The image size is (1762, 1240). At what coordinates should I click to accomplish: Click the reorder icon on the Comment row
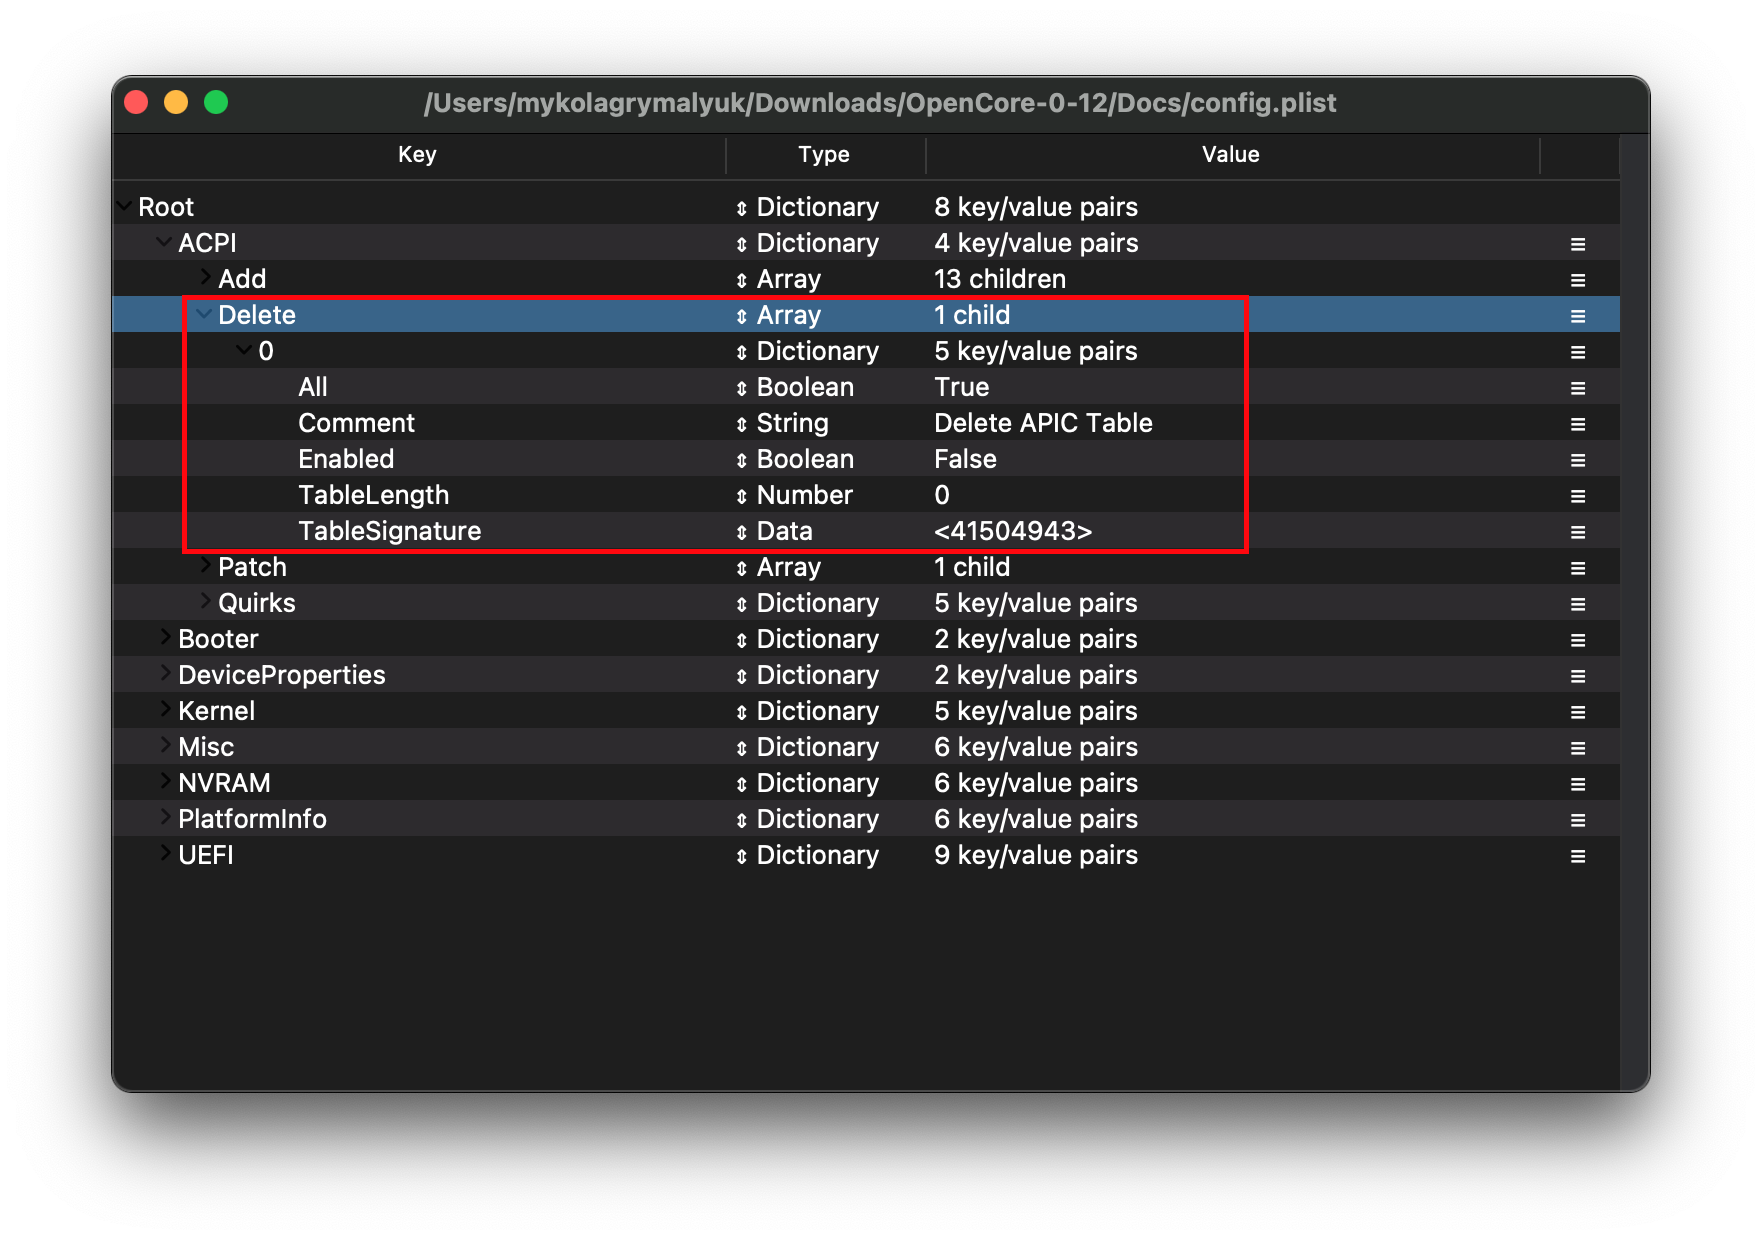point(1577,424)
